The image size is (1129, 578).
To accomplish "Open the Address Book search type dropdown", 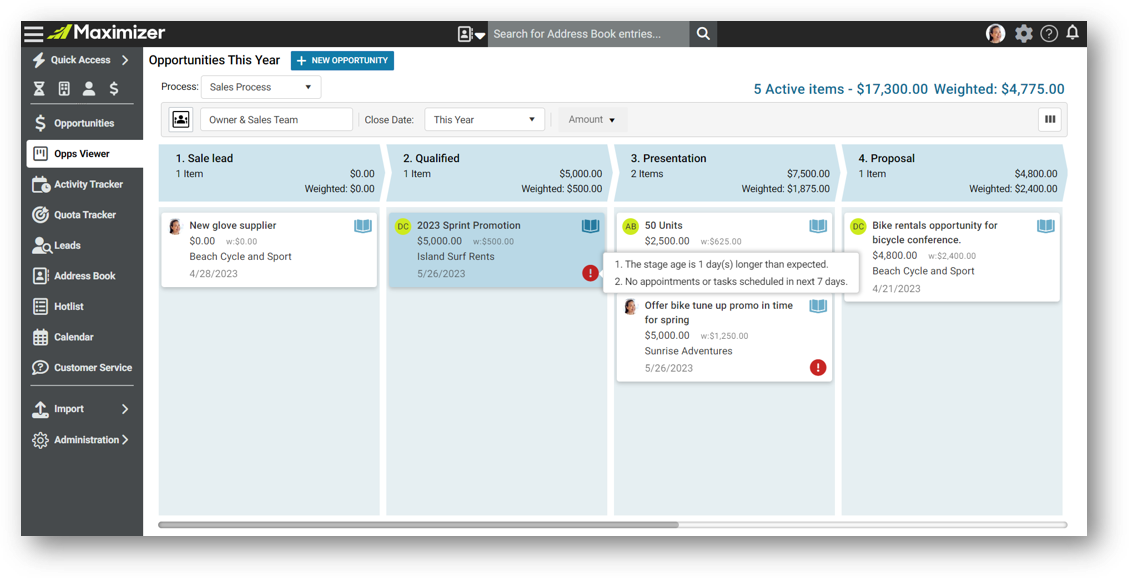I will click(x=472, y=34).
